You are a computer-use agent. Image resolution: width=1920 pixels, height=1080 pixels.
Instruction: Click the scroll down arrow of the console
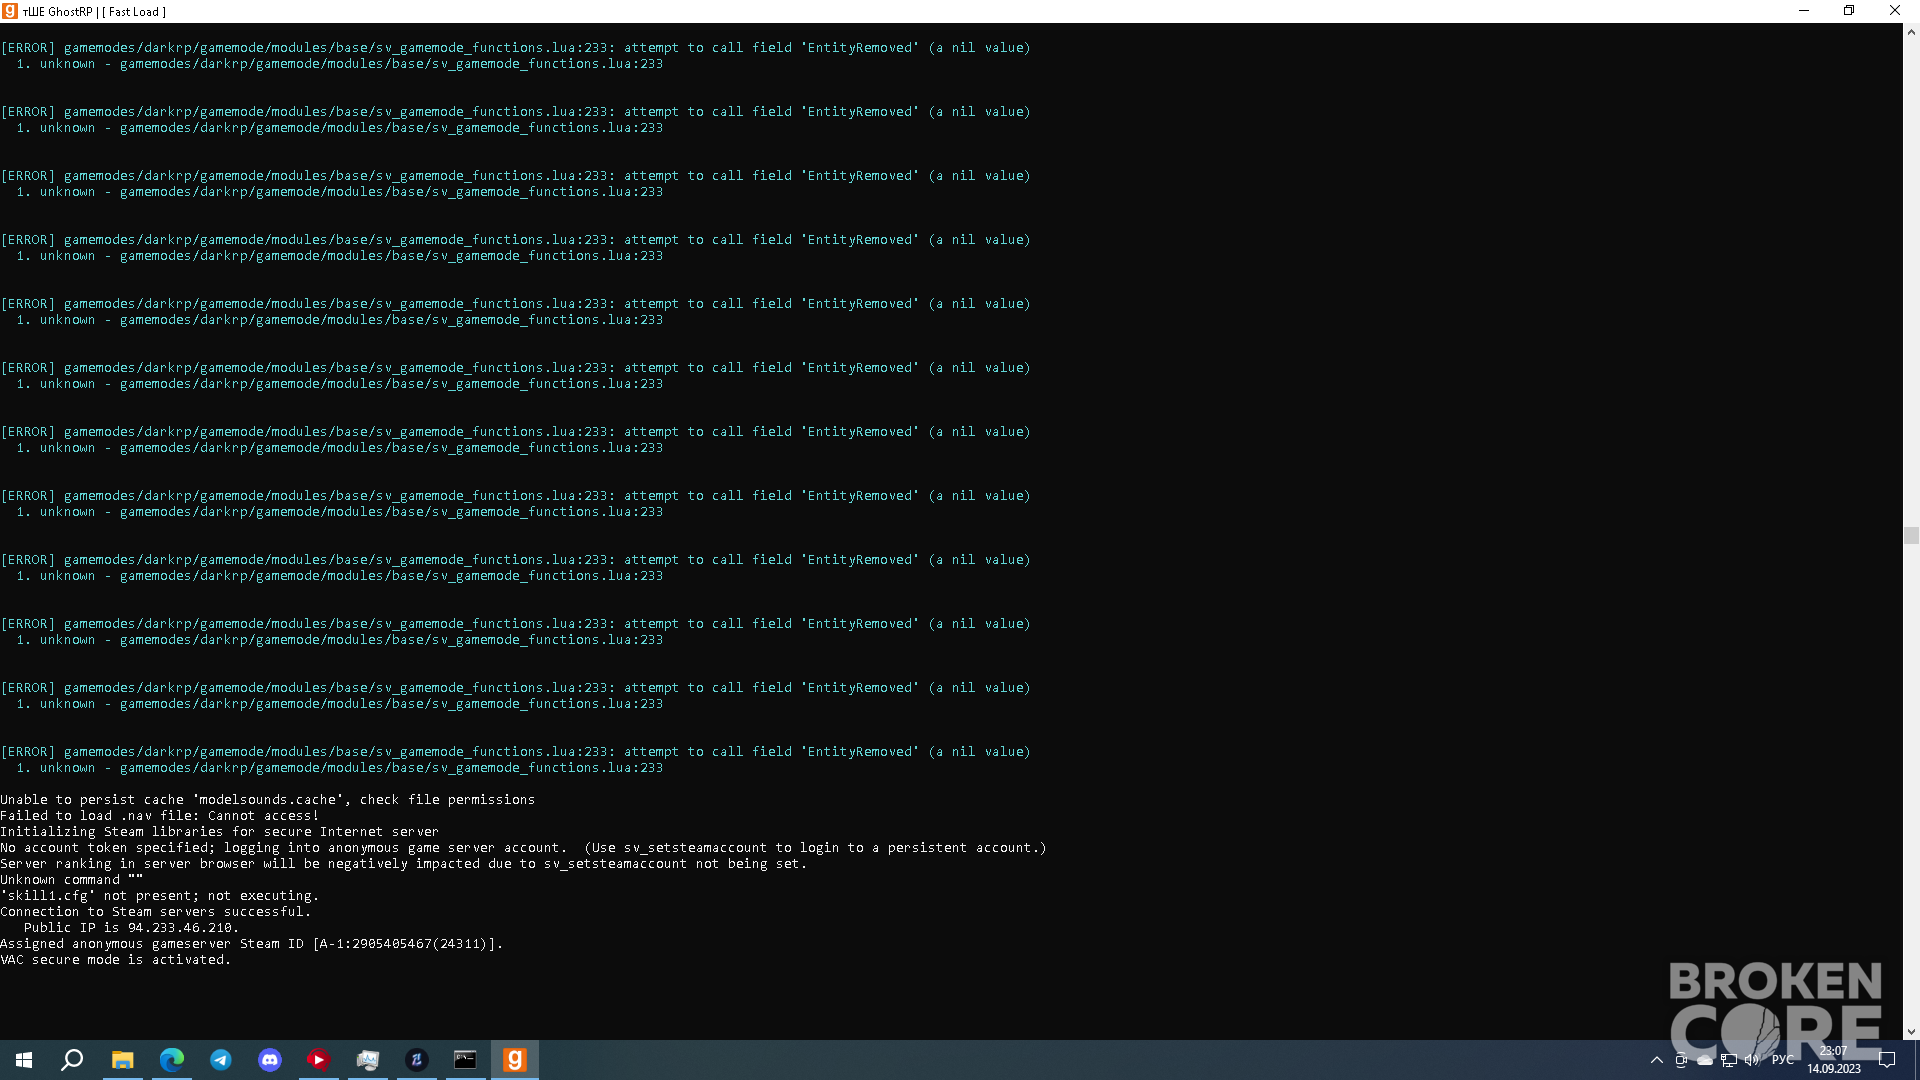(x=1911, y=1031)
